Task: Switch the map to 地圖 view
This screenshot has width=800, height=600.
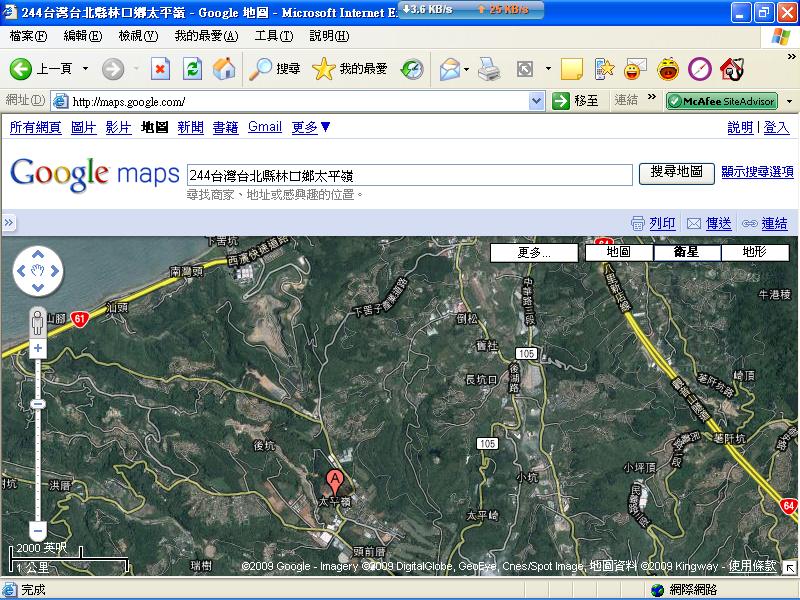Action: (618, 252)
